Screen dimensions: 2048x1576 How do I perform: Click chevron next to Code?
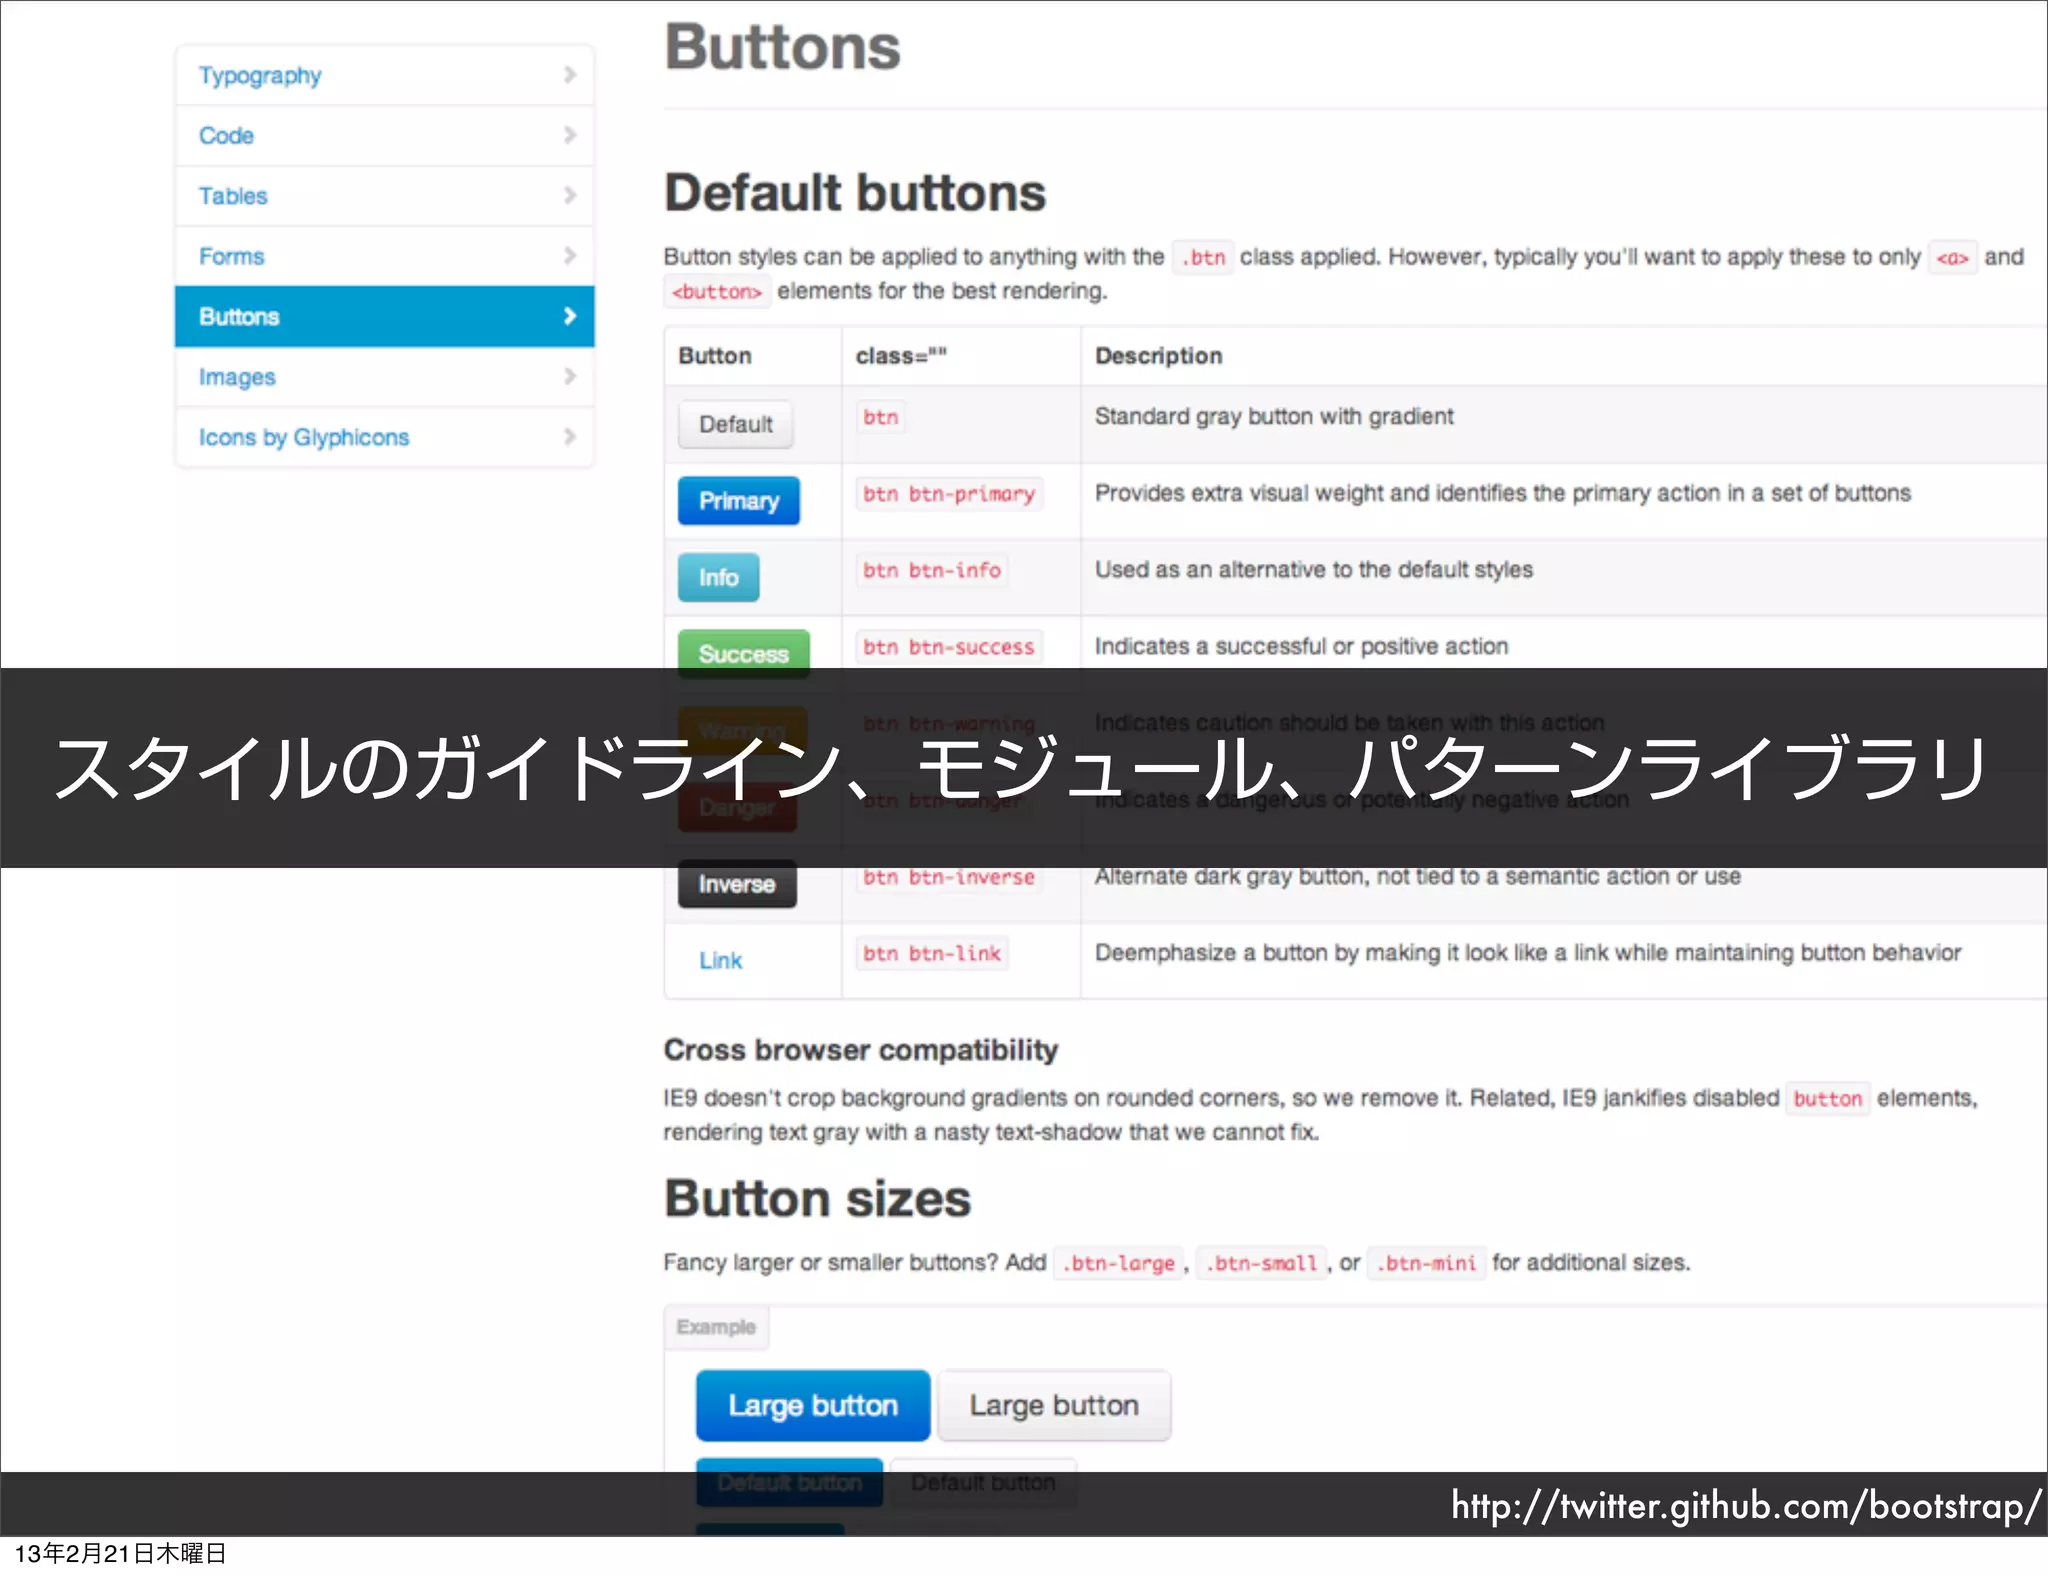[570, 135]
